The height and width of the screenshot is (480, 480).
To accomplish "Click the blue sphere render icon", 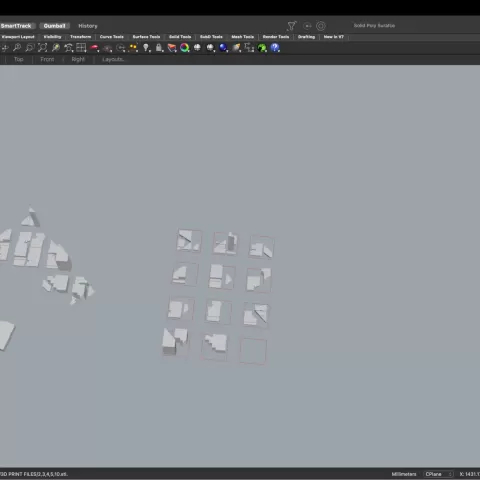I will pos(223,48).
